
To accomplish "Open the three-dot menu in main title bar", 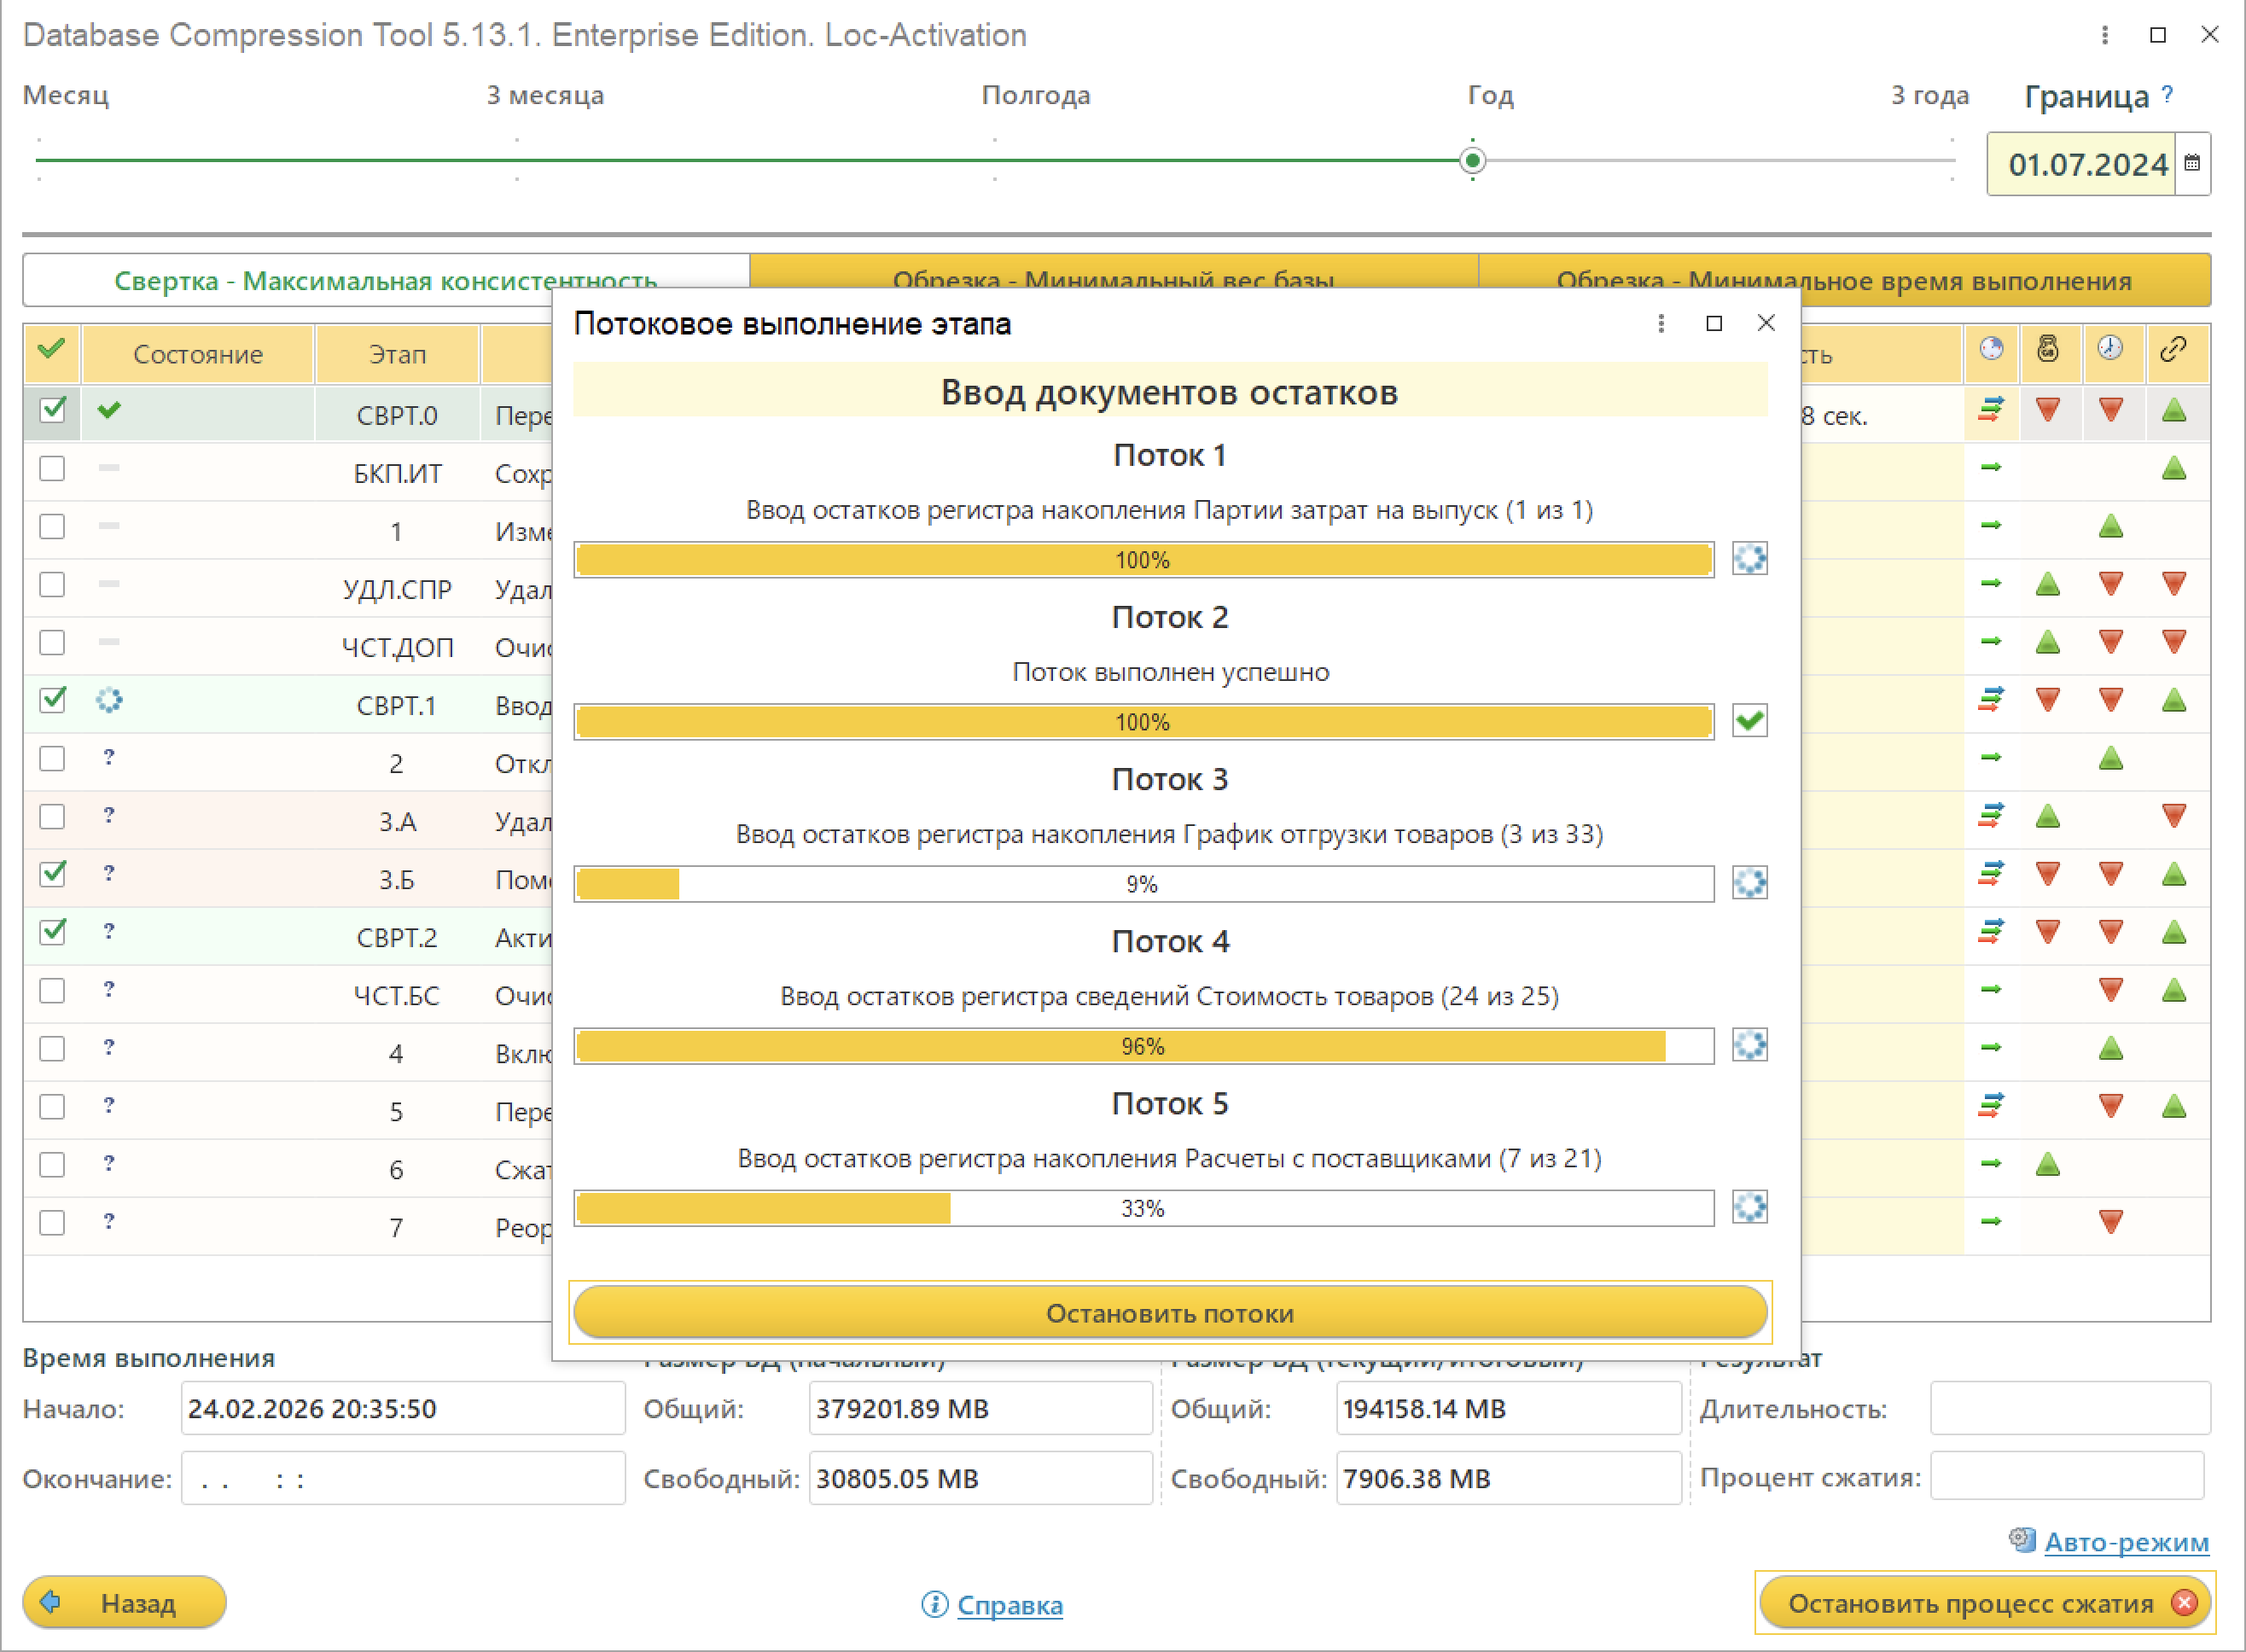I will [x=2105, y=35].
